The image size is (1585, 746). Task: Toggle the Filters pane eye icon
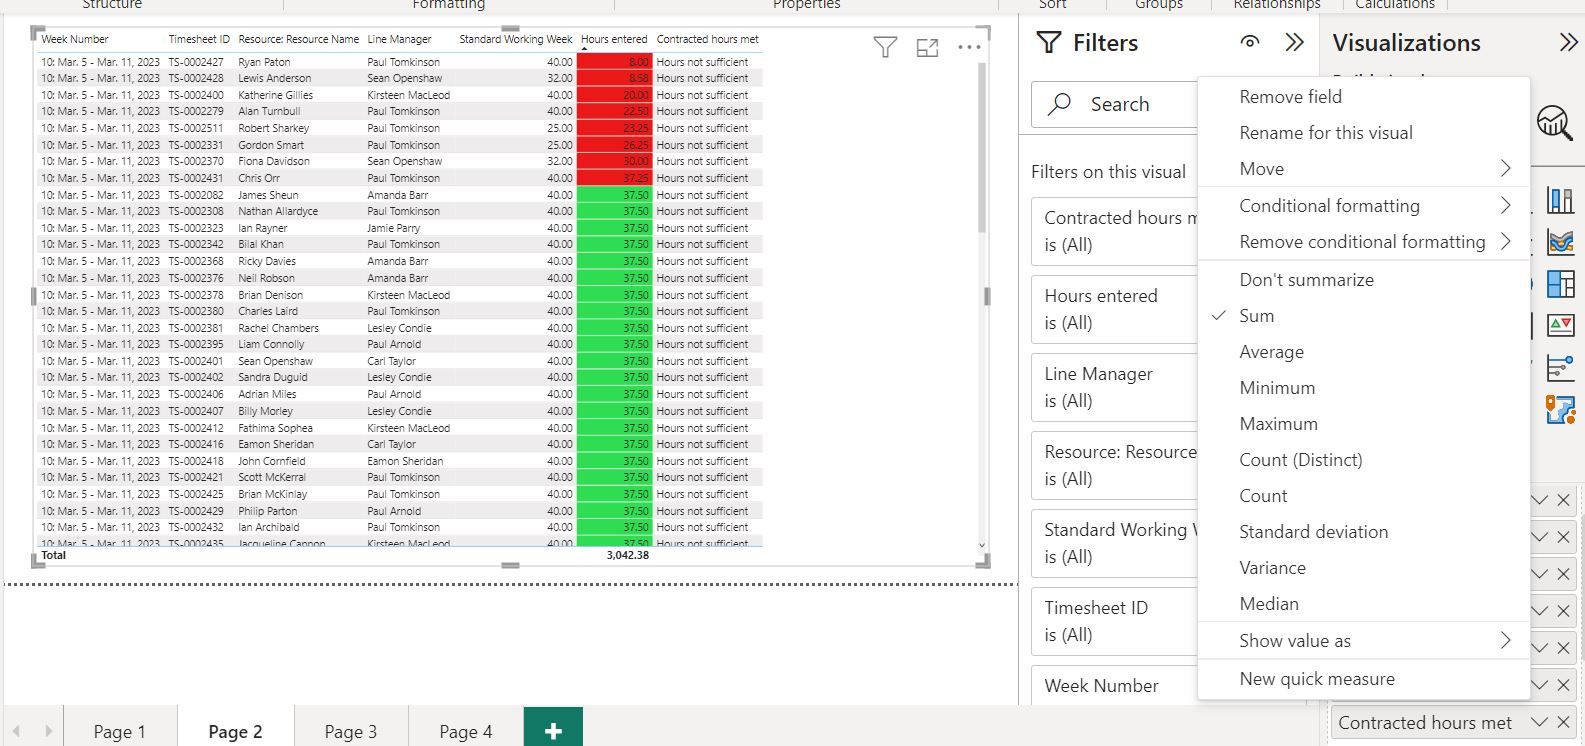click(x=1250, y=42)
